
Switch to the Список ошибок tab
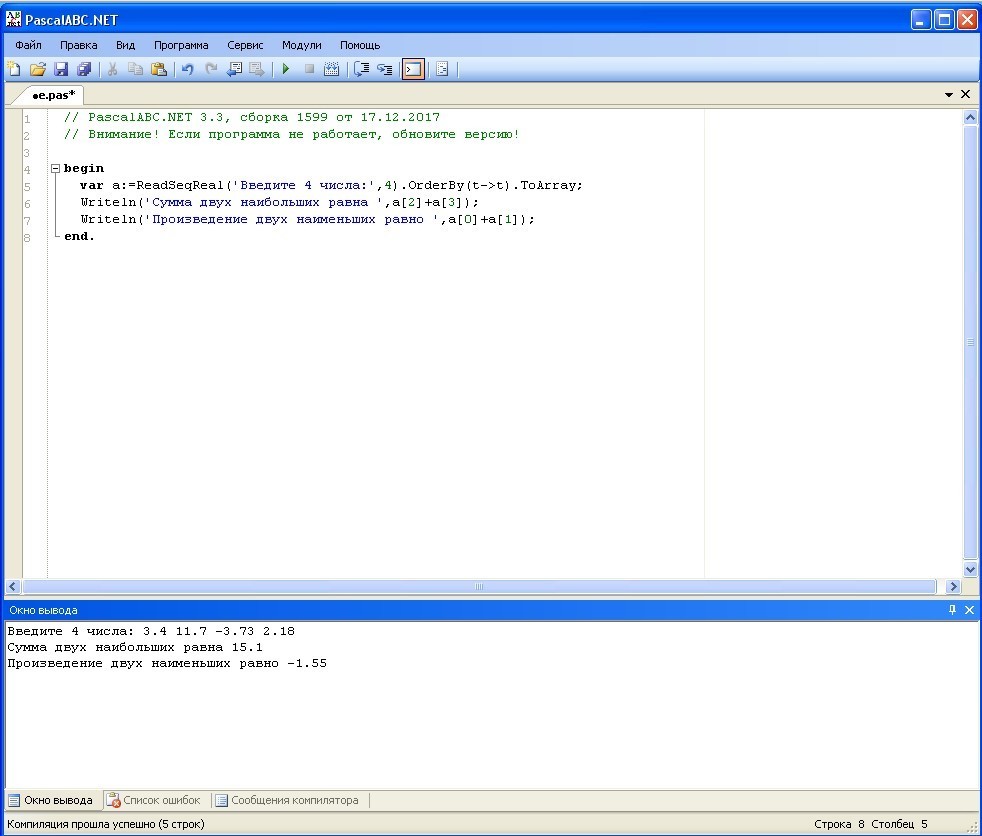tap(155, 800)
